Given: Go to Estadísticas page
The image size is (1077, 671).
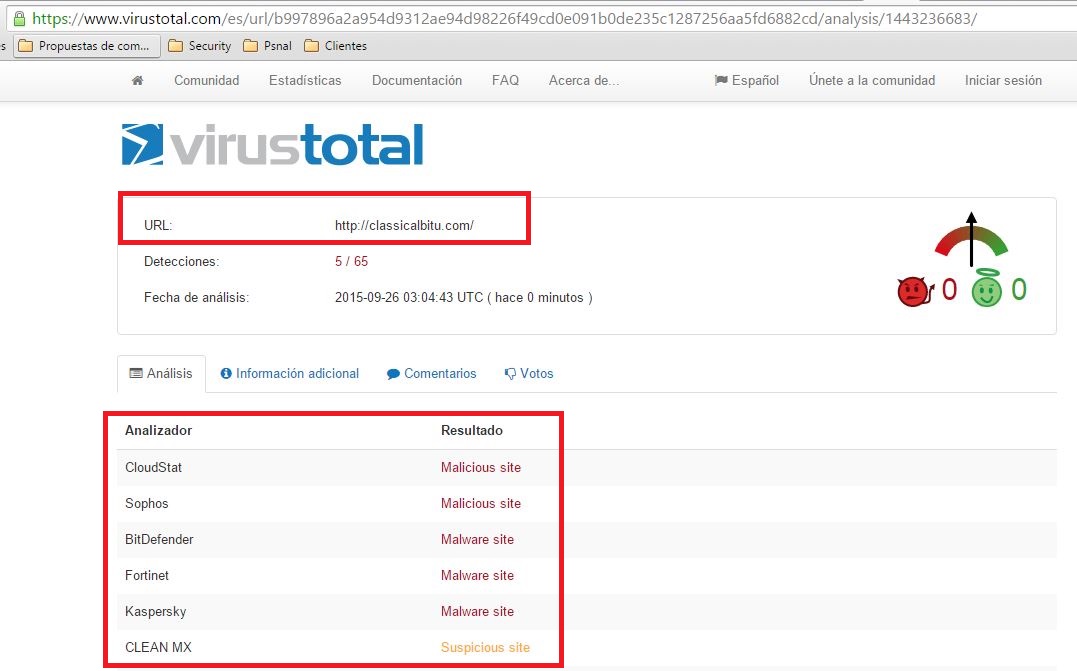Looking at the screenshot, I should point(305,81).
